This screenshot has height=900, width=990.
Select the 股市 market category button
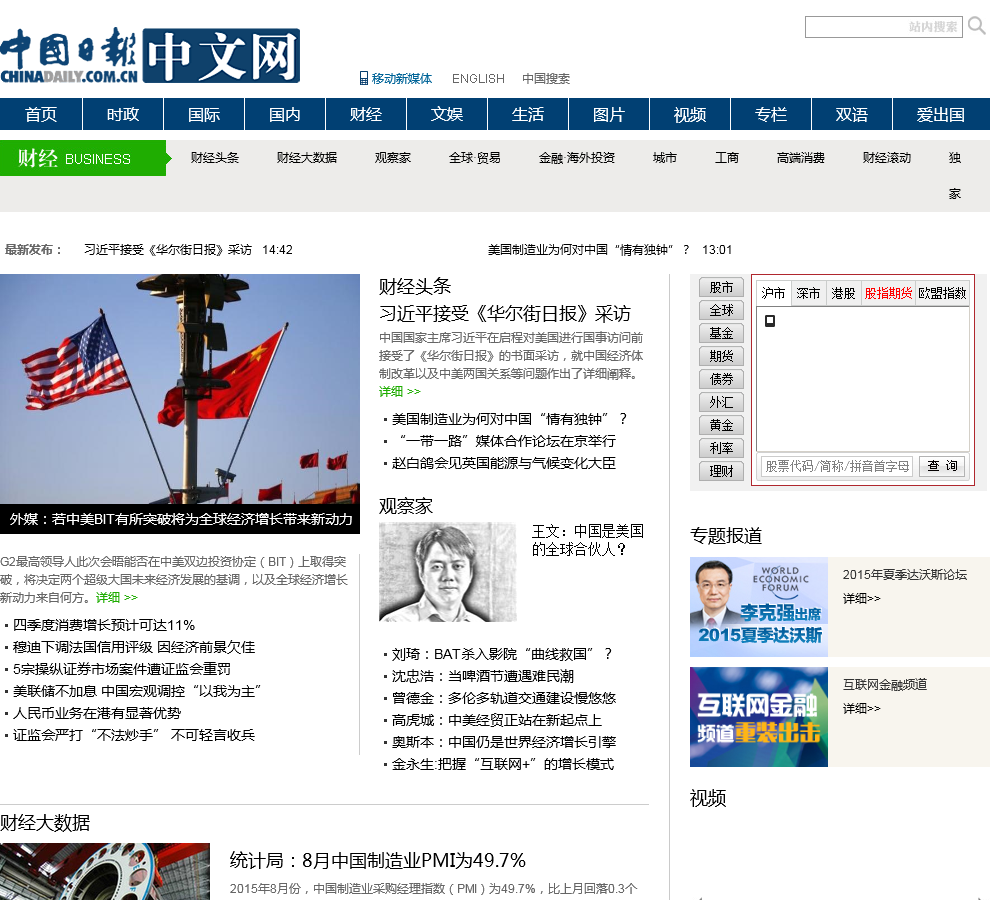(722, 287)
